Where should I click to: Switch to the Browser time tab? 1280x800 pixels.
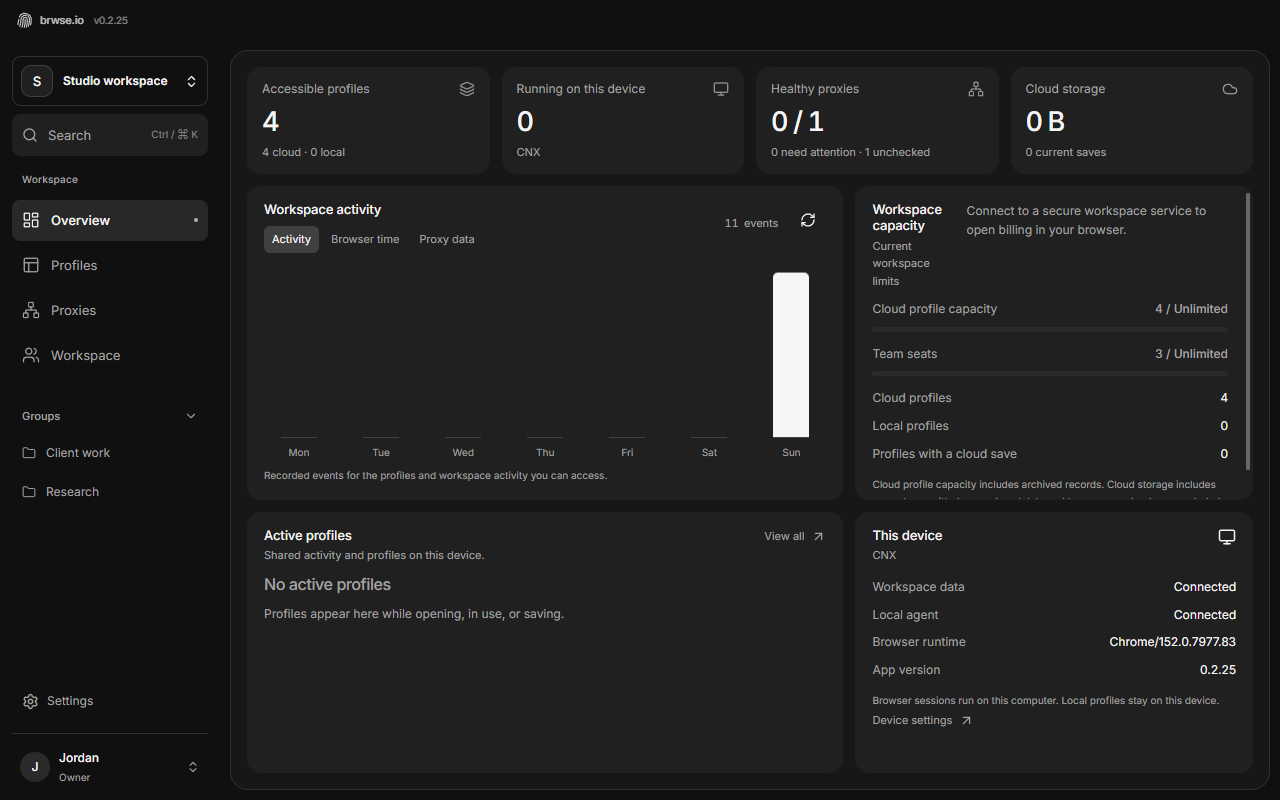[x=365, y=239]
